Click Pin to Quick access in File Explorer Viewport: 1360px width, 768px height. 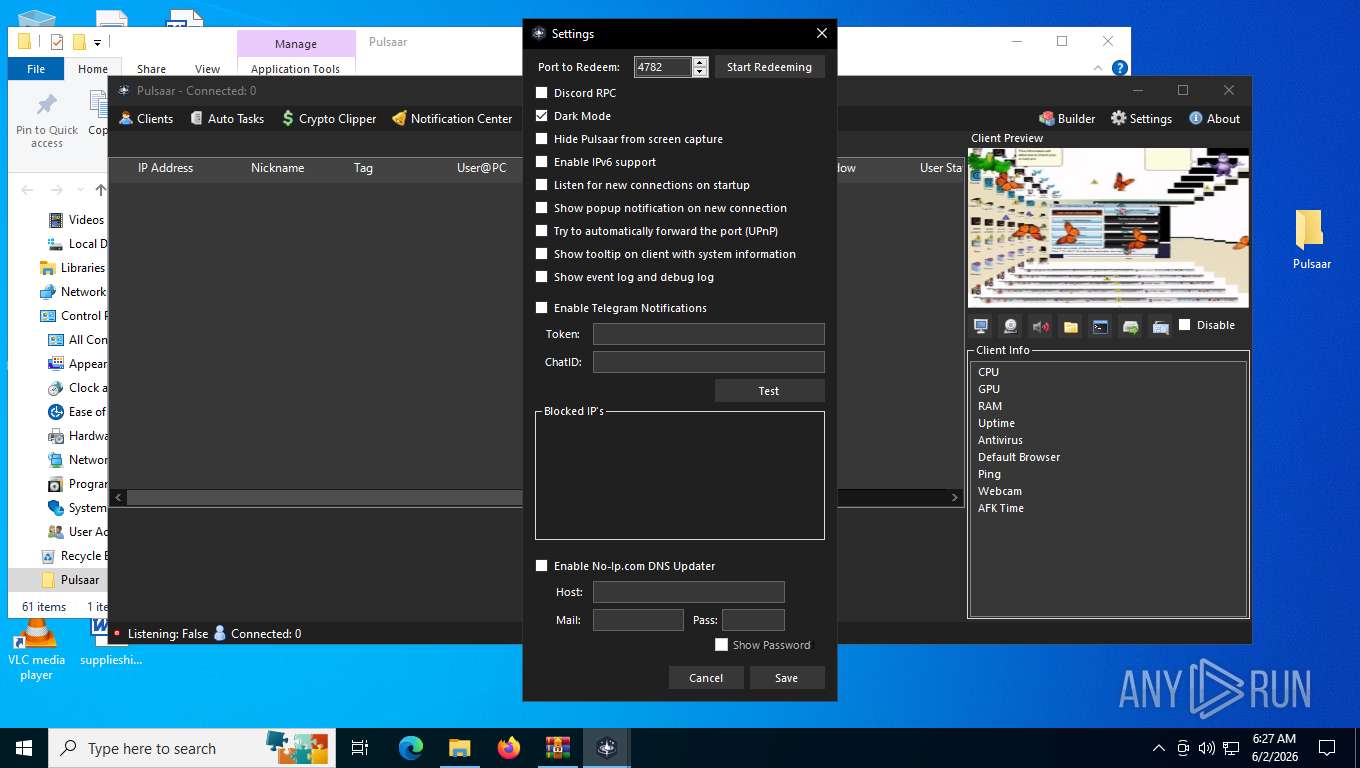pos(46,121)
